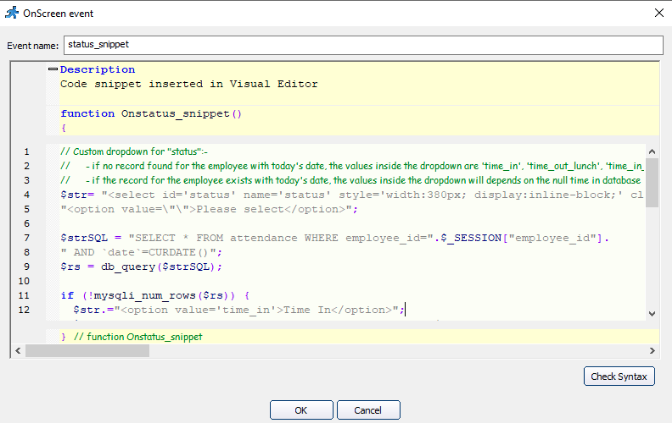
Task: Click the vertical scrollbar up arrow
Action: tap(651, 150)
